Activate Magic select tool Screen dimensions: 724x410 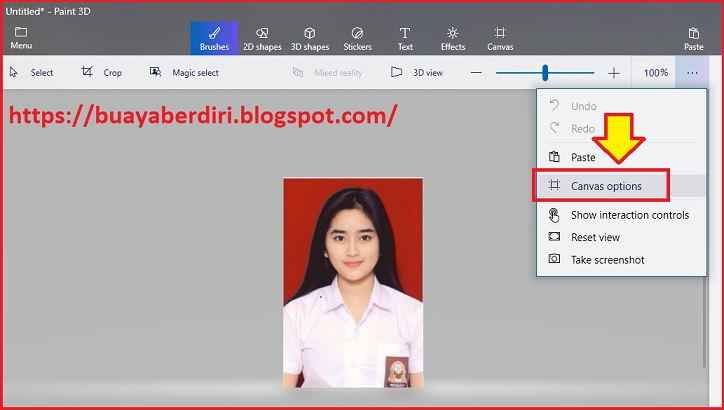[184, 72]
